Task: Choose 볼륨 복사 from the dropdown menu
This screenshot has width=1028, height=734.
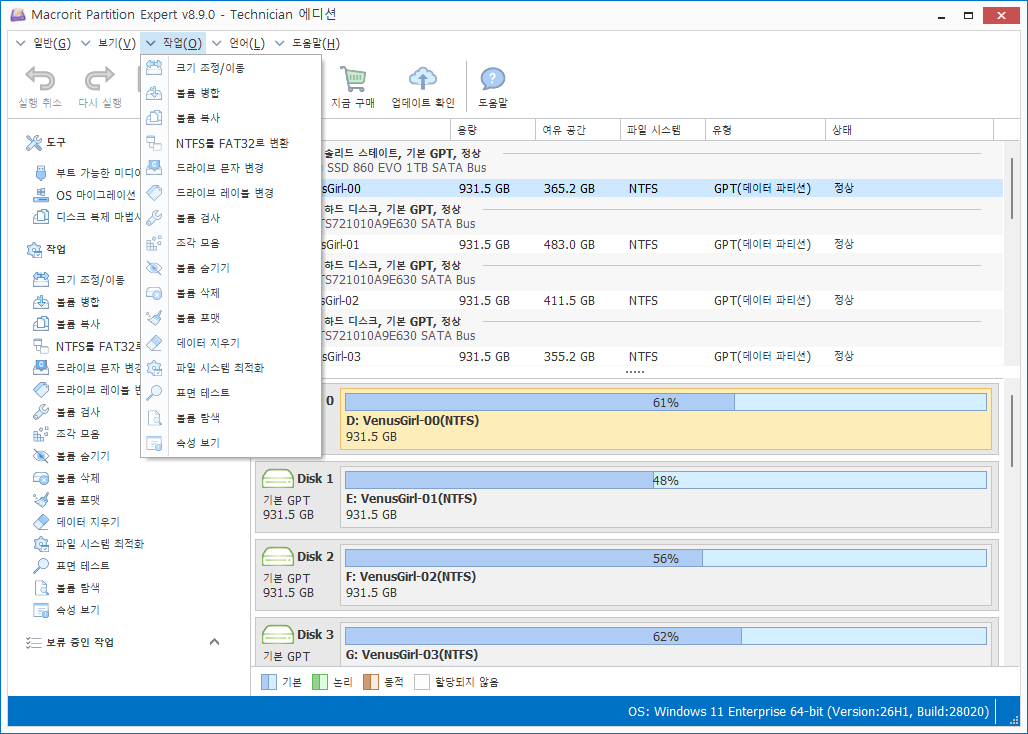Action: pos(231,118)
